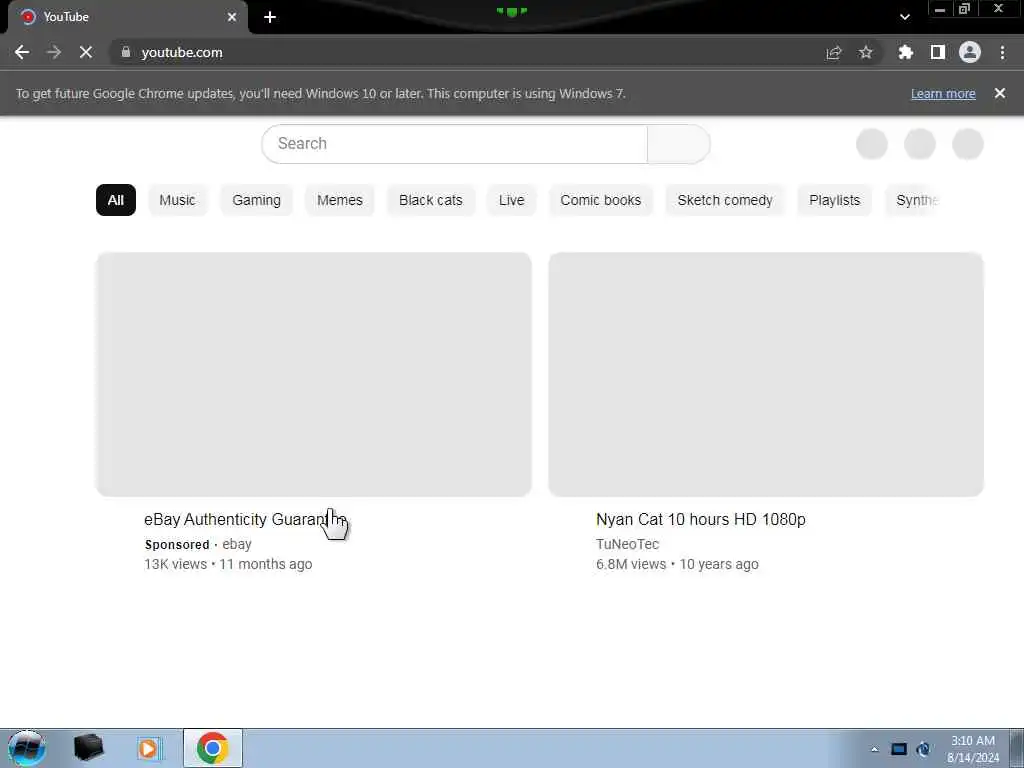Select the Gaming filter chip
This screenshot has height=768, width=1024.
(x=256, y=200)
